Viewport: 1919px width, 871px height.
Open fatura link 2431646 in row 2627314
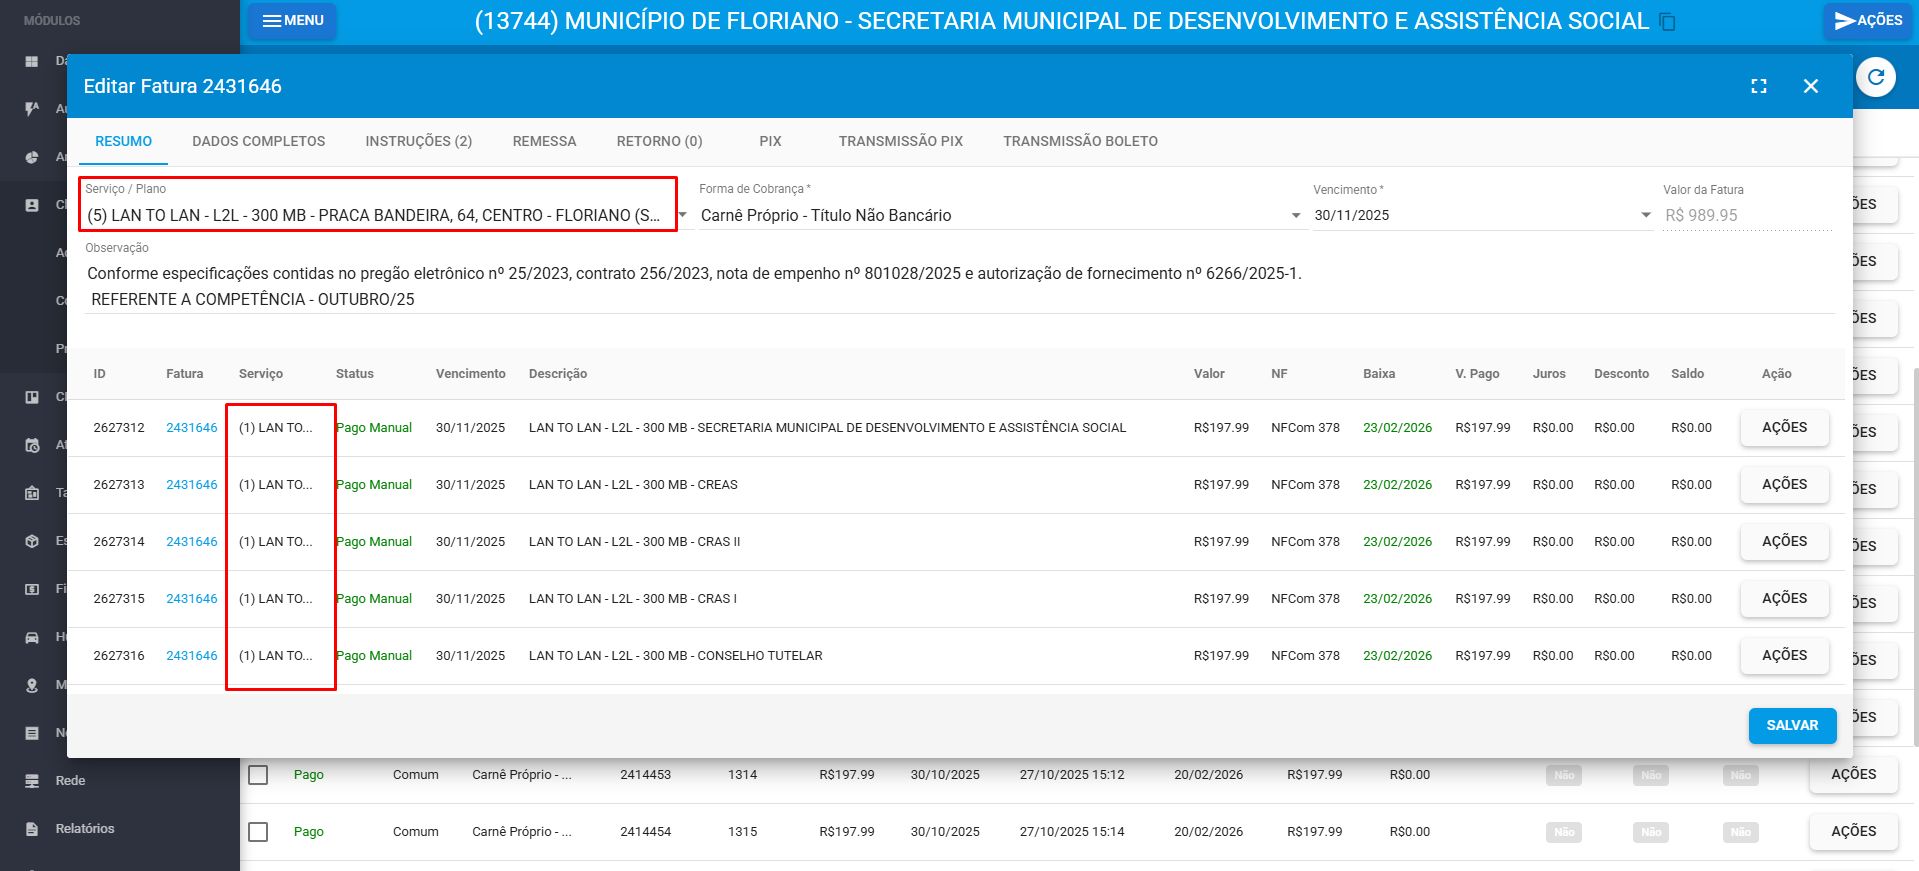click(191, 542)
